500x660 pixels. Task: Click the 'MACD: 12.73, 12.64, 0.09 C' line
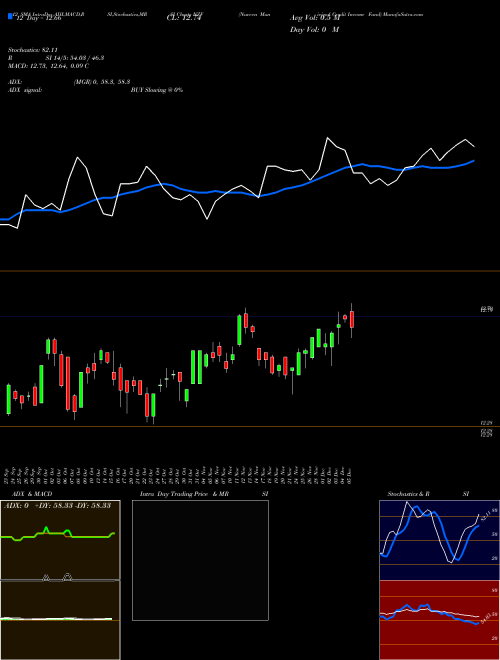click(48, 66)
